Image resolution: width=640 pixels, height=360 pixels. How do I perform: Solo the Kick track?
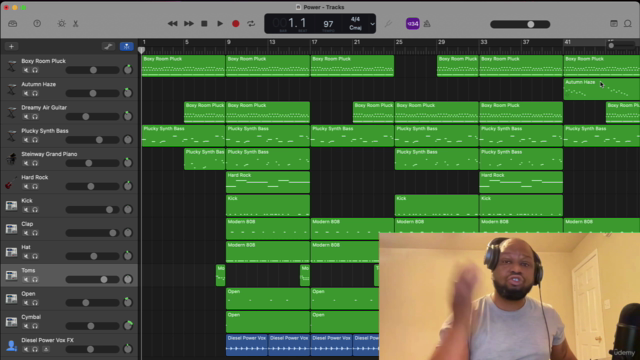(x=35, y=210)
